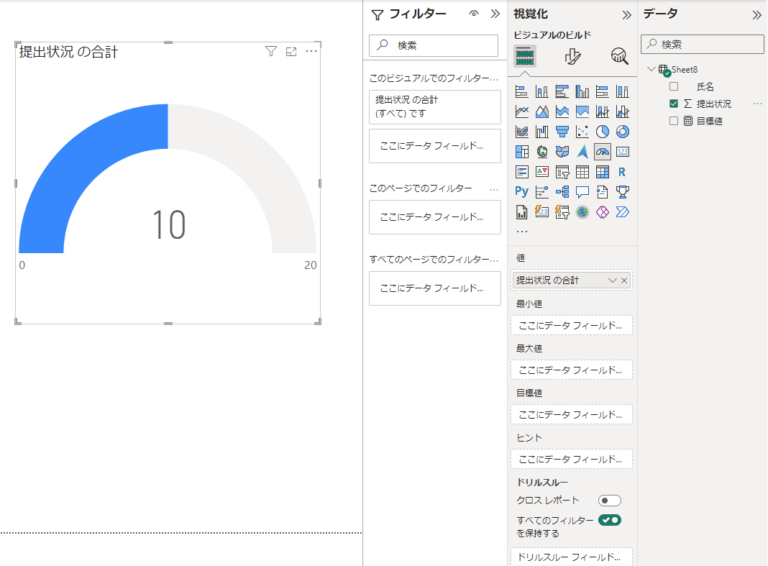Pick the funnel chart visual

[562, 131]
